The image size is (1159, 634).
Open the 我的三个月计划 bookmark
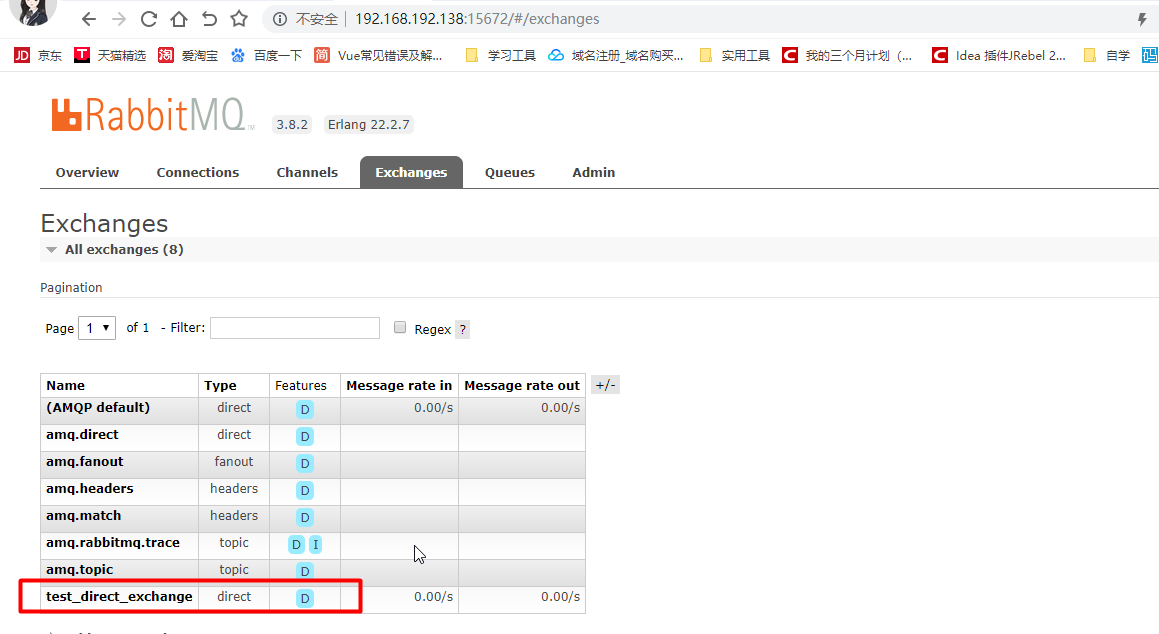(x=847, y=55)
